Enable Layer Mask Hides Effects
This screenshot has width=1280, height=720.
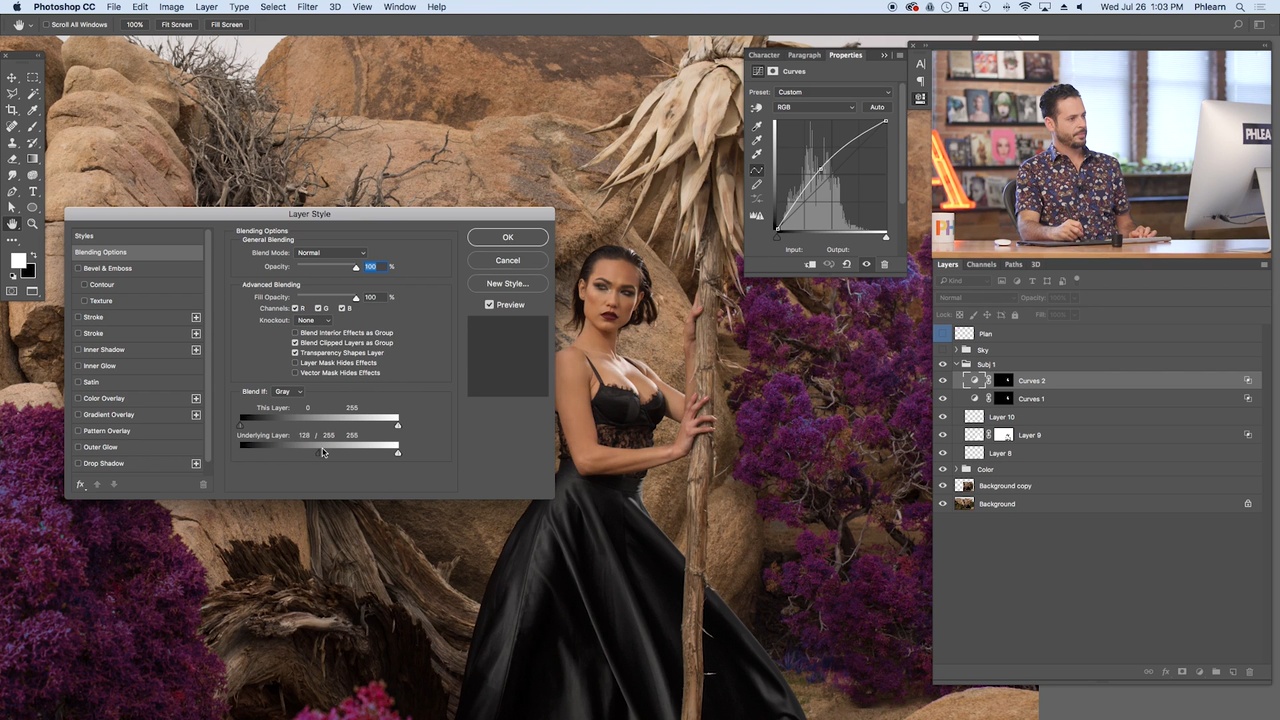pos(295,363)
